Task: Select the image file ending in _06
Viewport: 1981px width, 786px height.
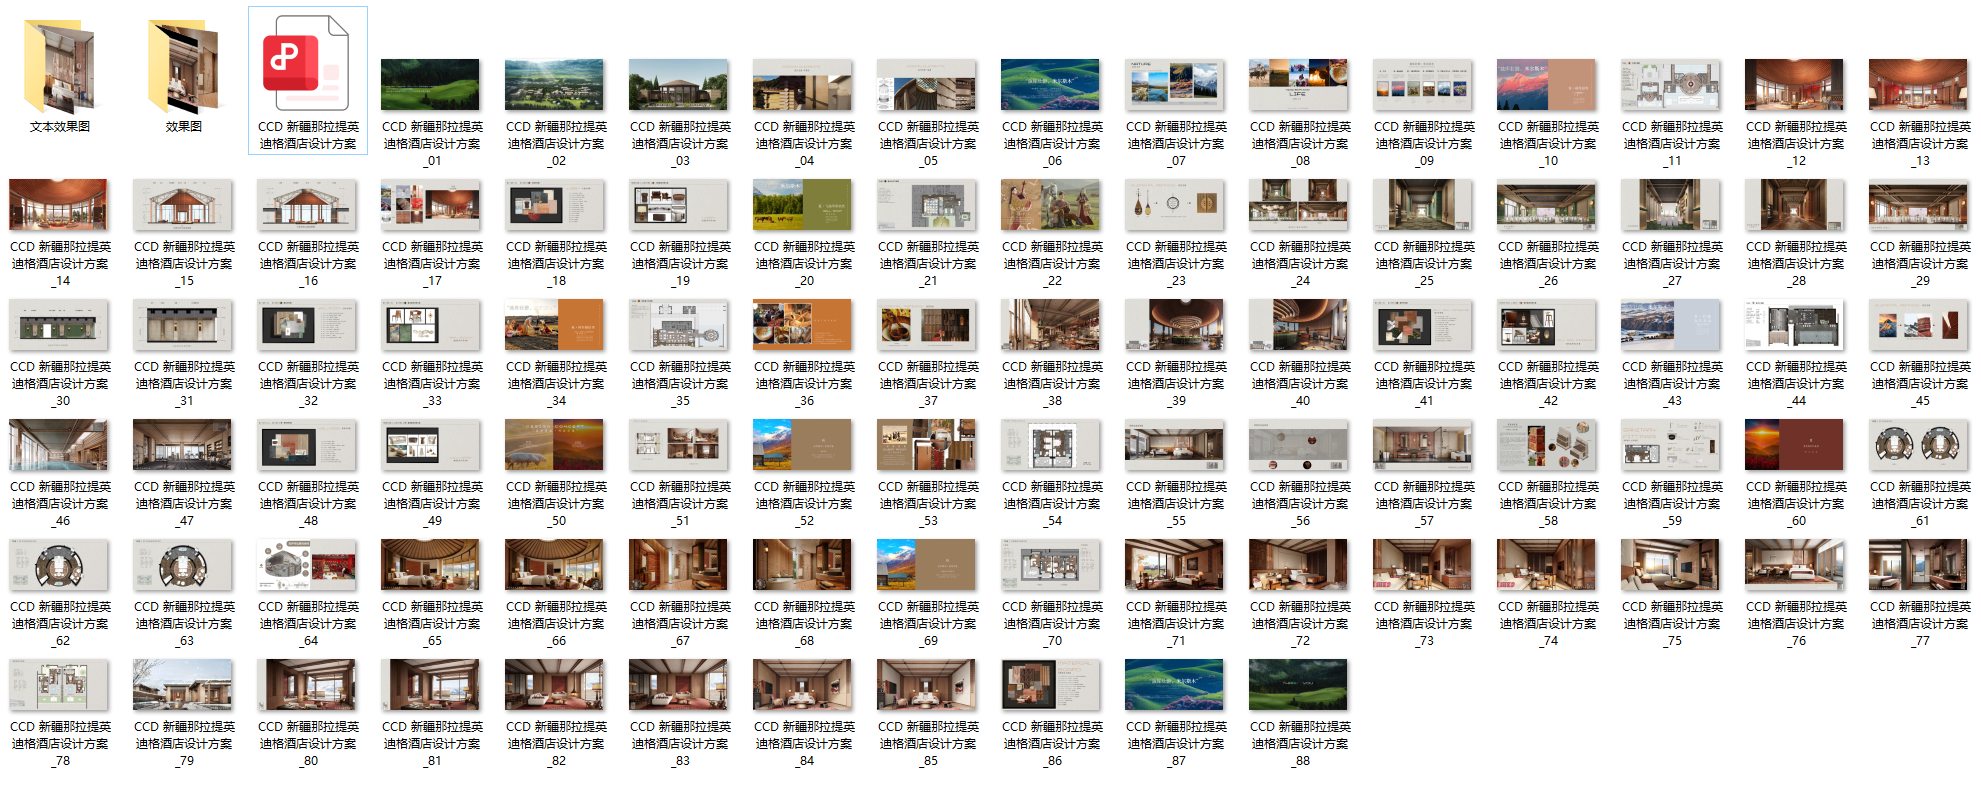Action: 1050,84
